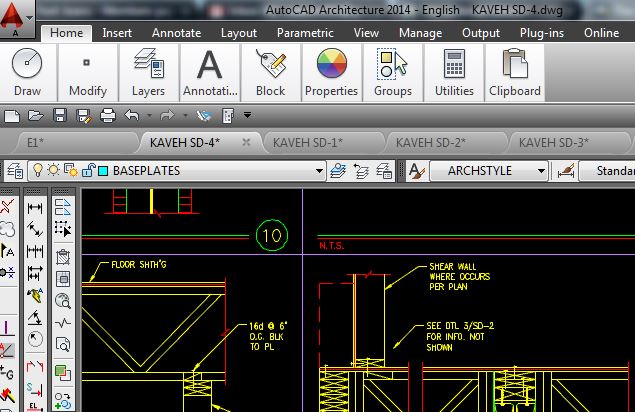The image size is (635, 412).
Task: Click the Revision Cloud tool icon
Action: click(x=7, y=230)
